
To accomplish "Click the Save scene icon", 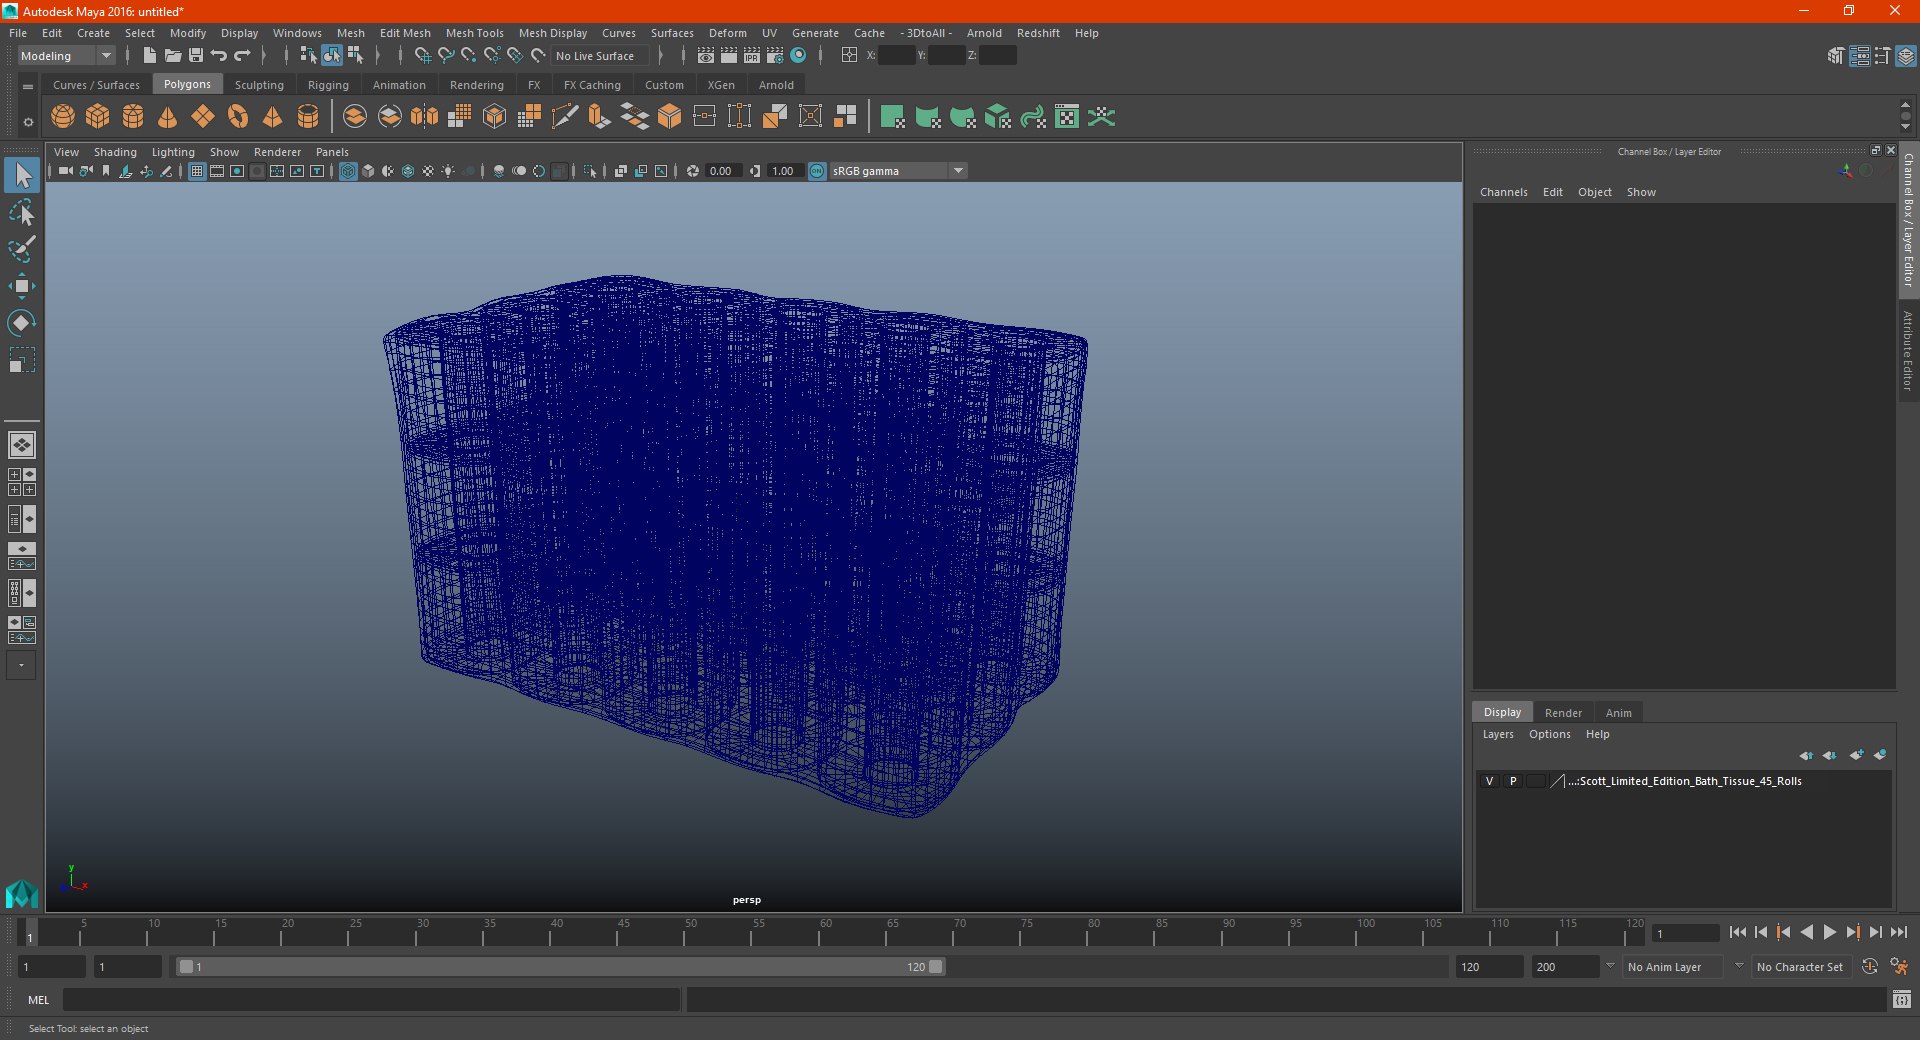I will [196, 56].
